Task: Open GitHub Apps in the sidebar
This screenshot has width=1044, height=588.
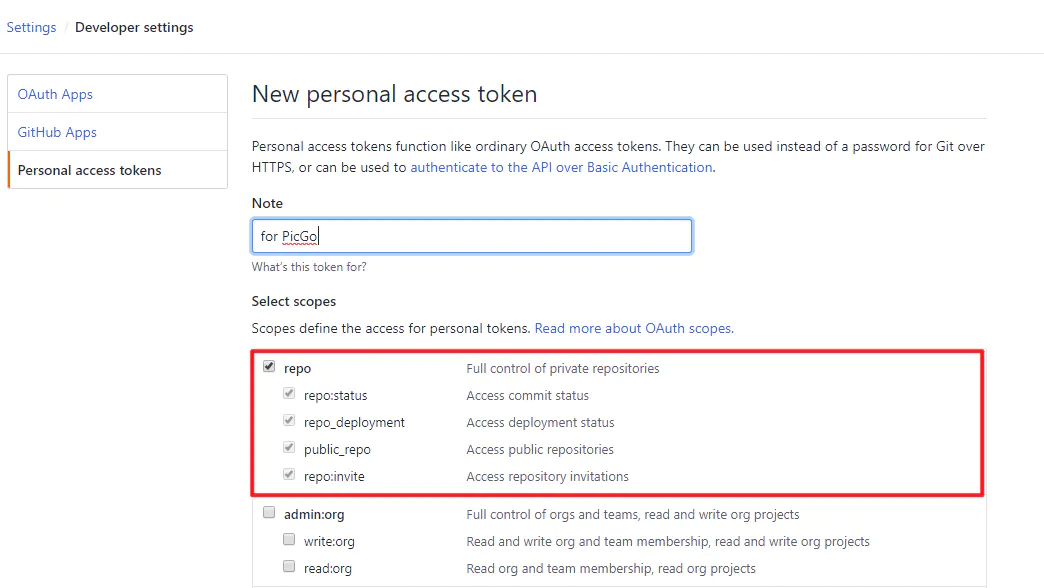Action: (x=57, y=132)
